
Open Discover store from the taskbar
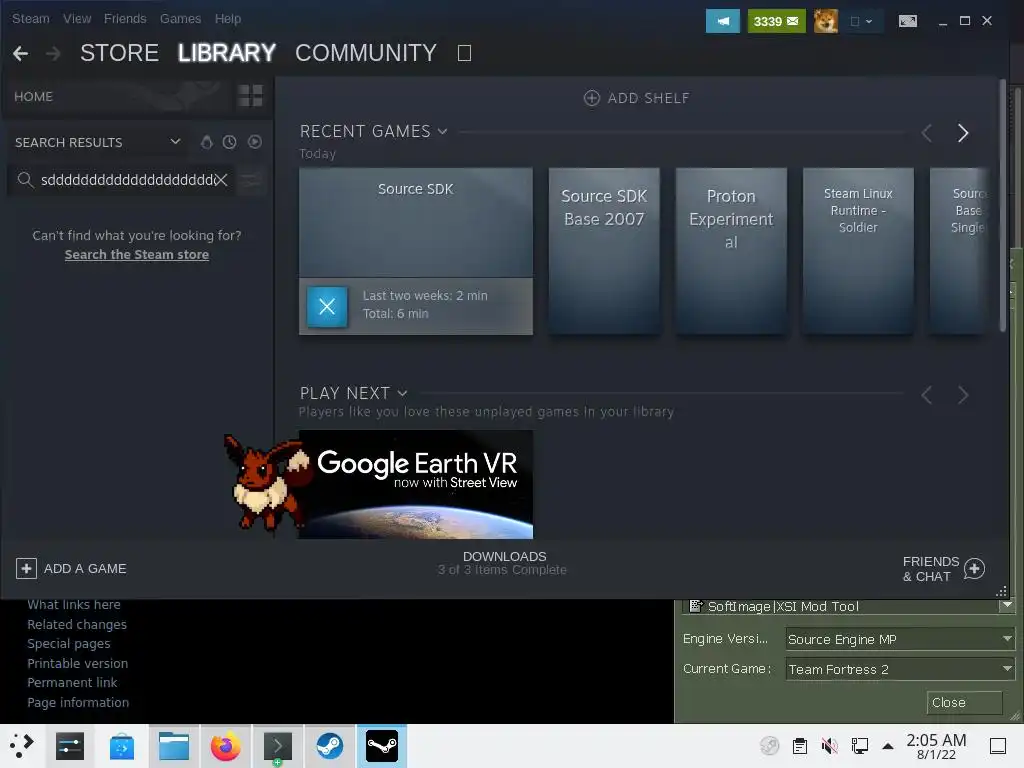coord(121,746)
